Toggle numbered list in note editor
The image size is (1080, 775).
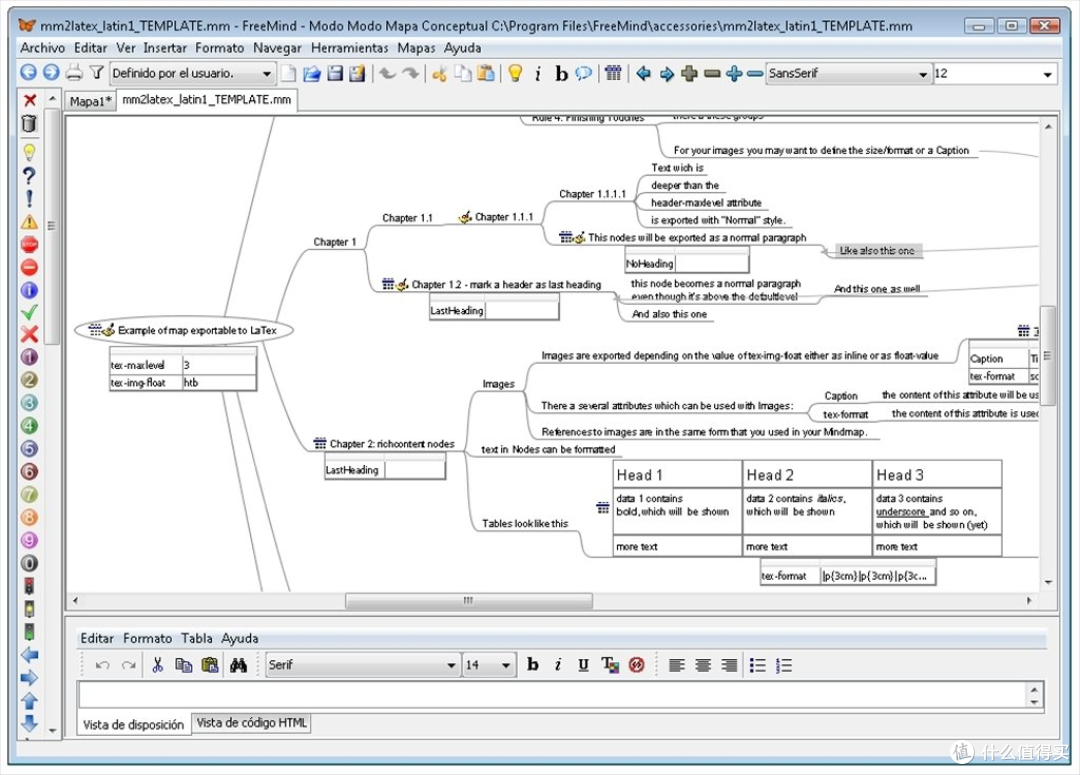[x=784, y=665]
